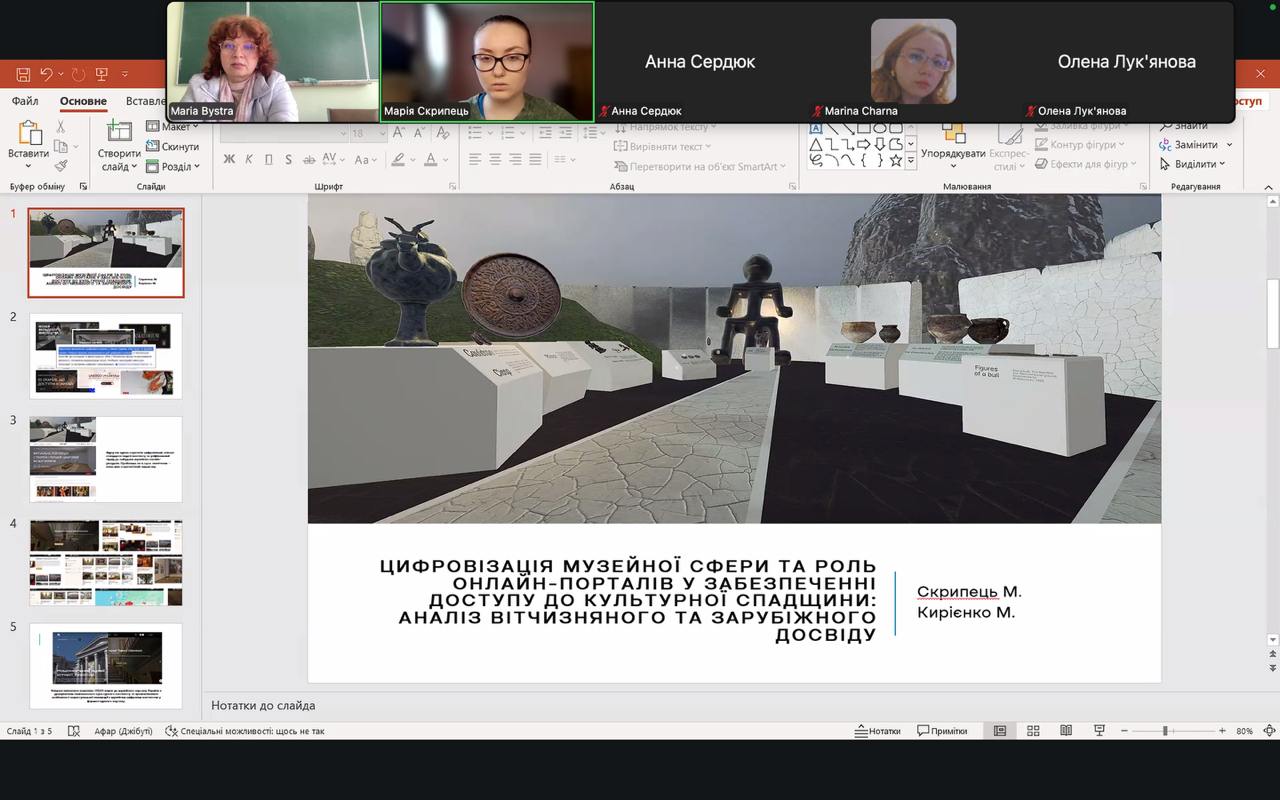Open the Файл menu tab

point(25,101)
